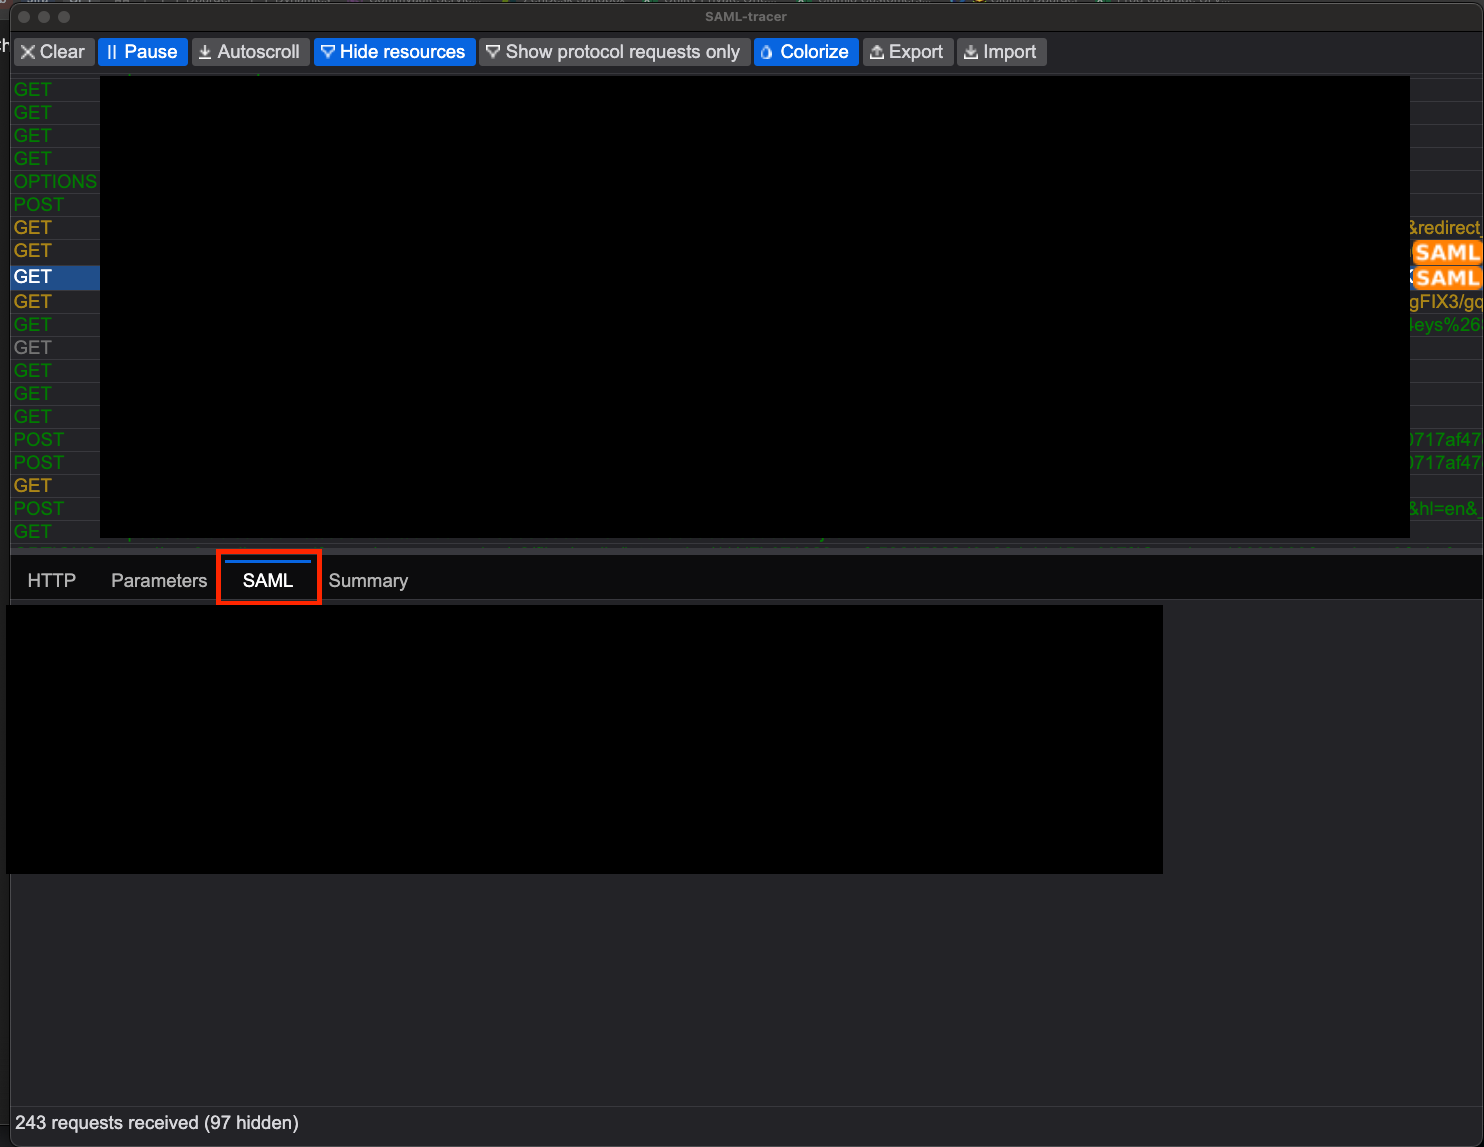
Task: Clear the captured request list
Action: [x=54, y=52]
